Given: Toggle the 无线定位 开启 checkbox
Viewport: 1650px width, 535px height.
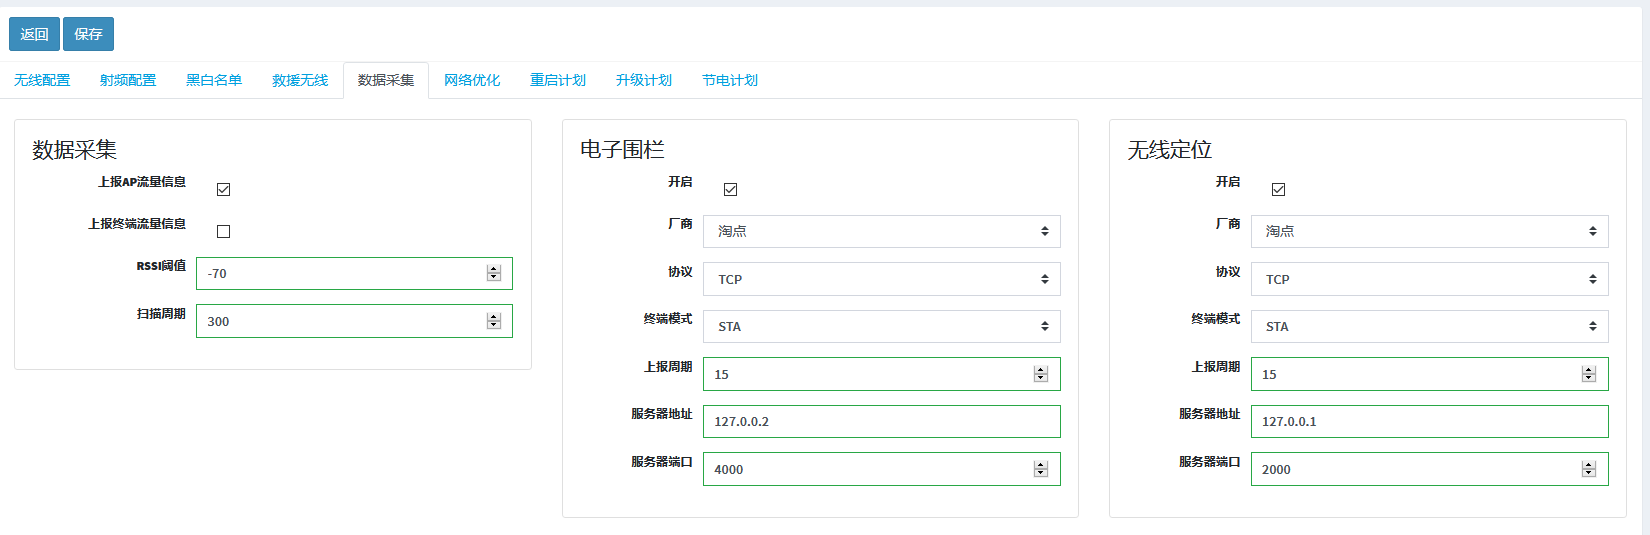Looking at the screenshot, I should [1279, 189].
